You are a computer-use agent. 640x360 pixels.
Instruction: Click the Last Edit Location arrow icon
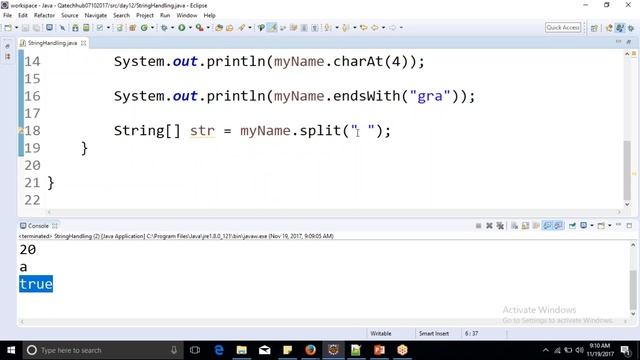tap(363, 28)
